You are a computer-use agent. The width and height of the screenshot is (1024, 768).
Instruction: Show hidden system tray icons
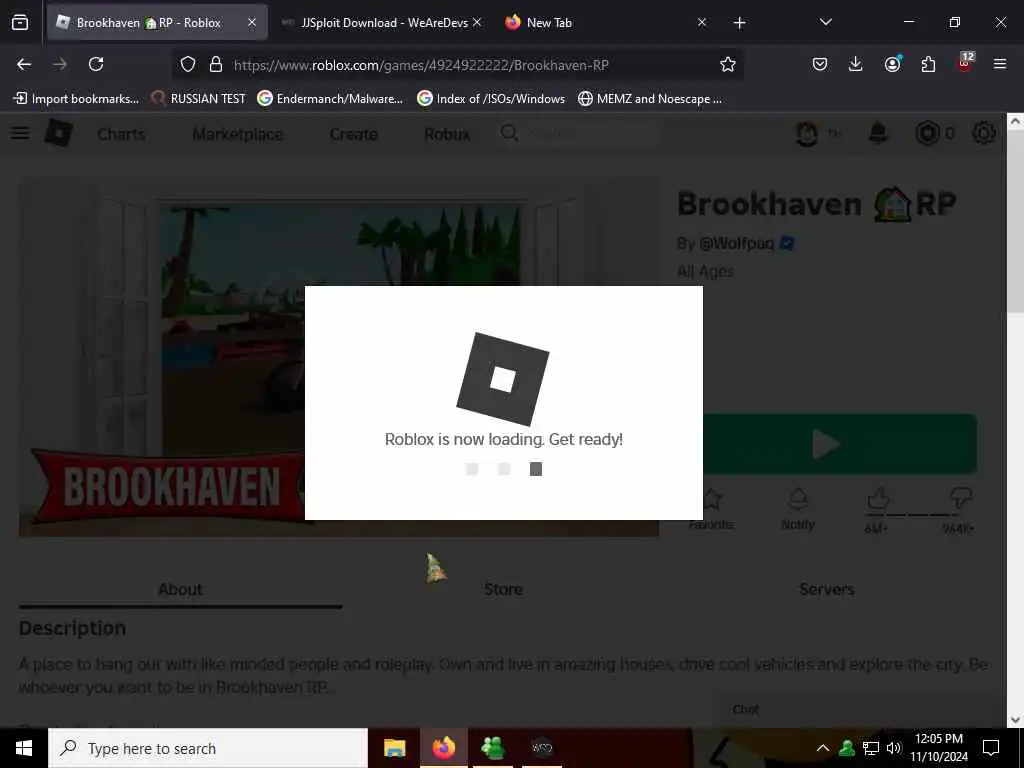click(x=823, y=748)
